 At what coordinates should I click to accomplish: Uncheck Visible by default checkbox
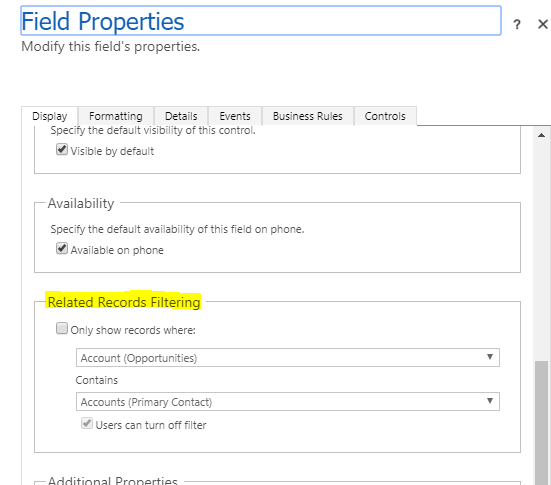[x=62, y=149]
